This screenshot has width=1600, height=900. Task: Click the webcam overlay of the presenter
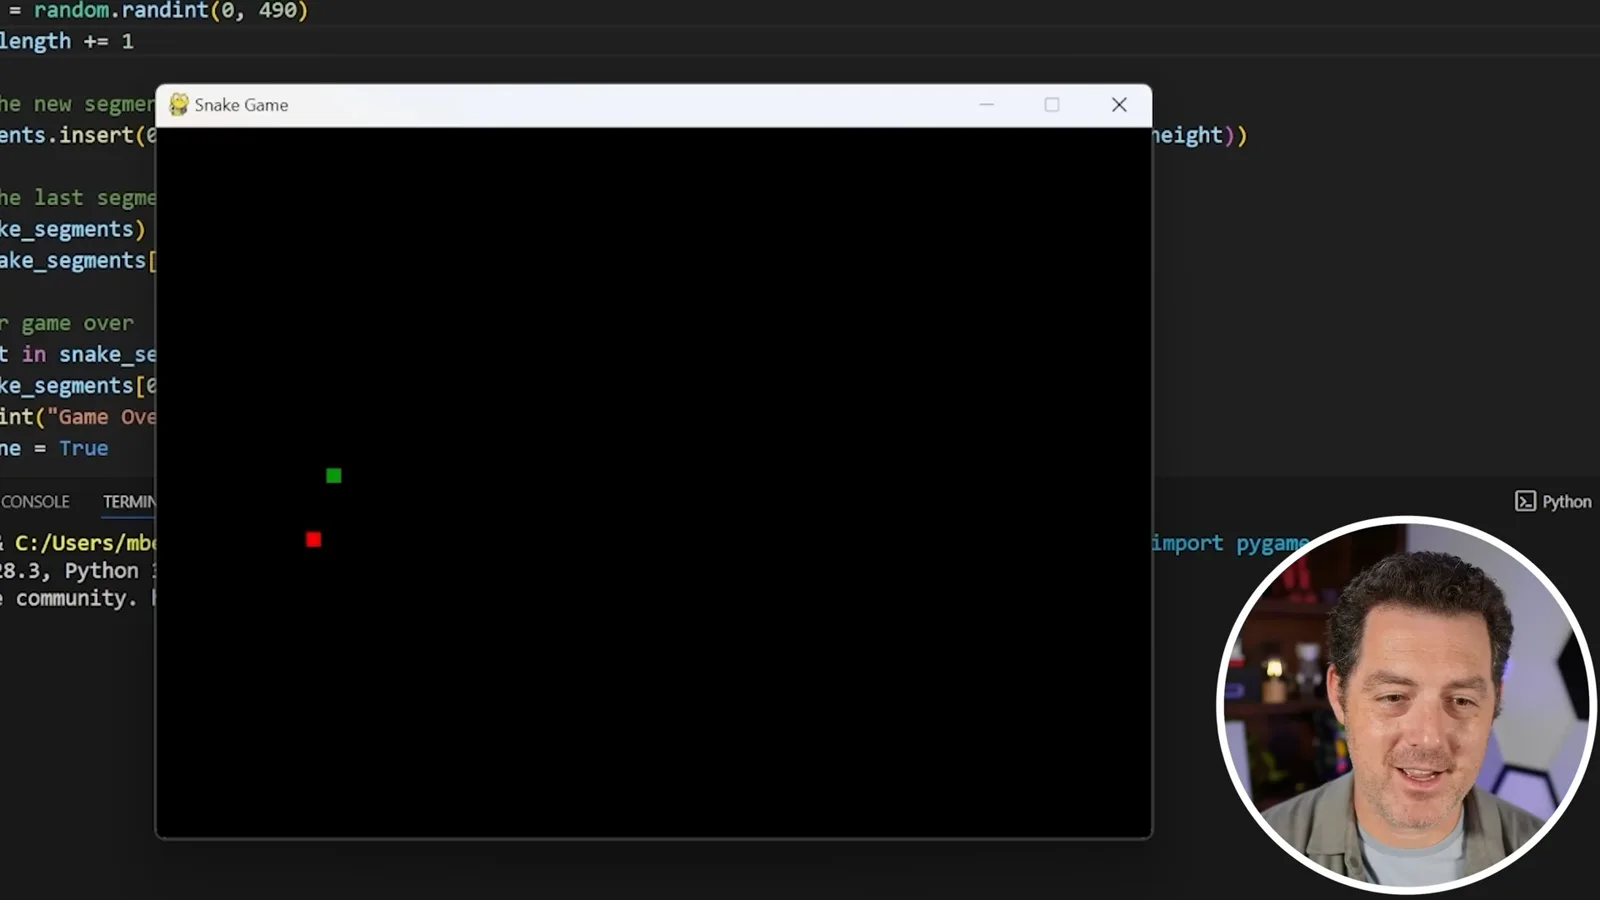1406,705
